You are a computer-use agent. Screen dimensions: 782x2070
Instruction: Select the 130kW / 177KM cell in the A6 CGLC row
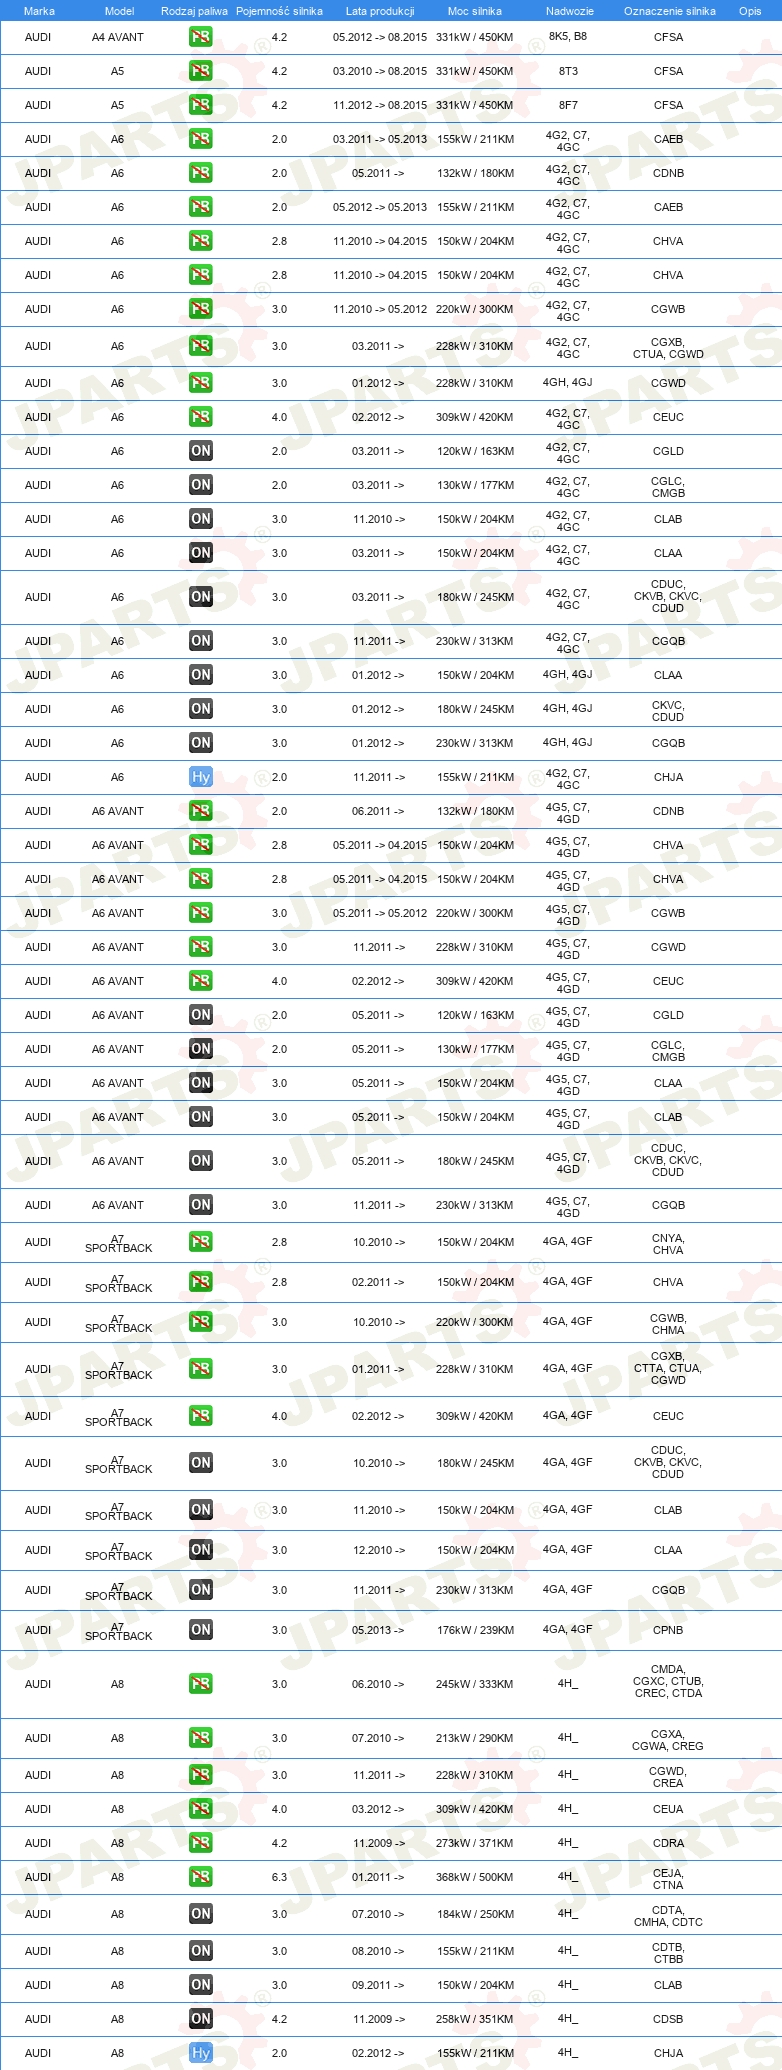pos(475,485)
